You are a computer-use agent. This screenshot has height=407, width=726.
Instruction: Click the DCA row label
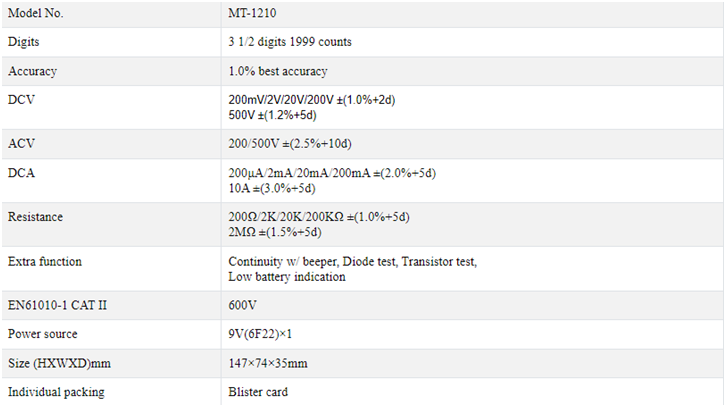[21, 173]
